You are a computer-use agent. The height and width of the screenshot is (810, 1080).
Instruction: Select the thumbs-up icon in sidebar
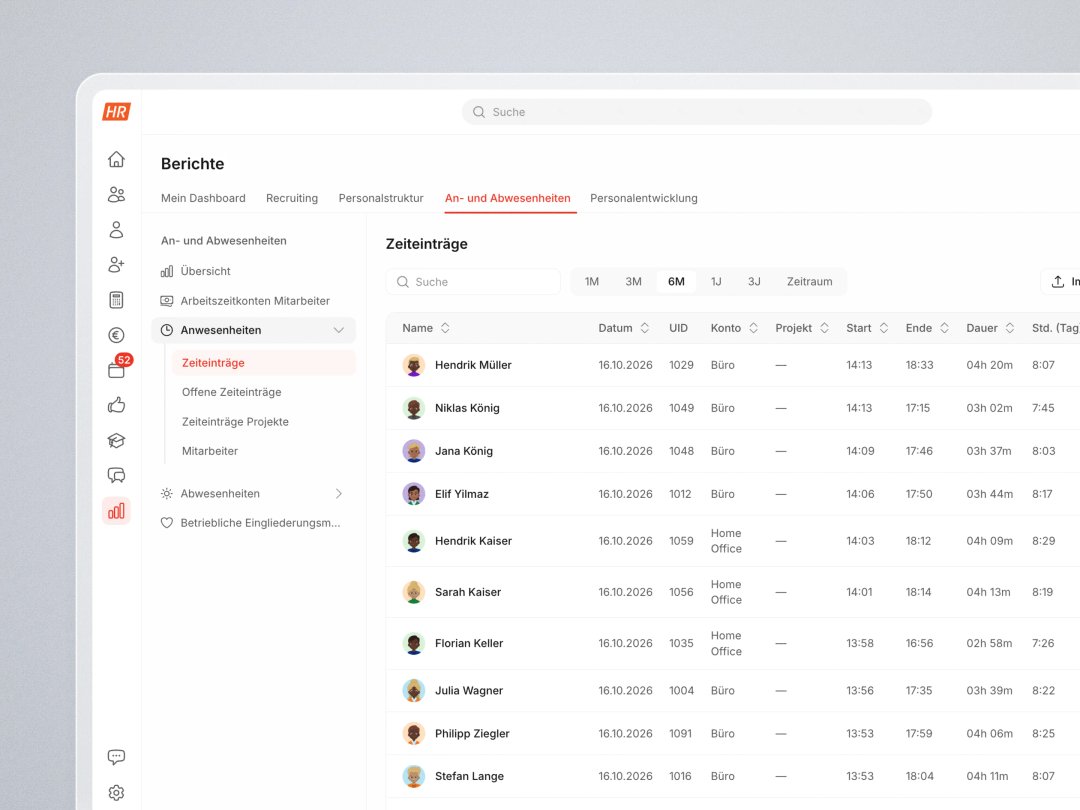(x=116, y=405)
